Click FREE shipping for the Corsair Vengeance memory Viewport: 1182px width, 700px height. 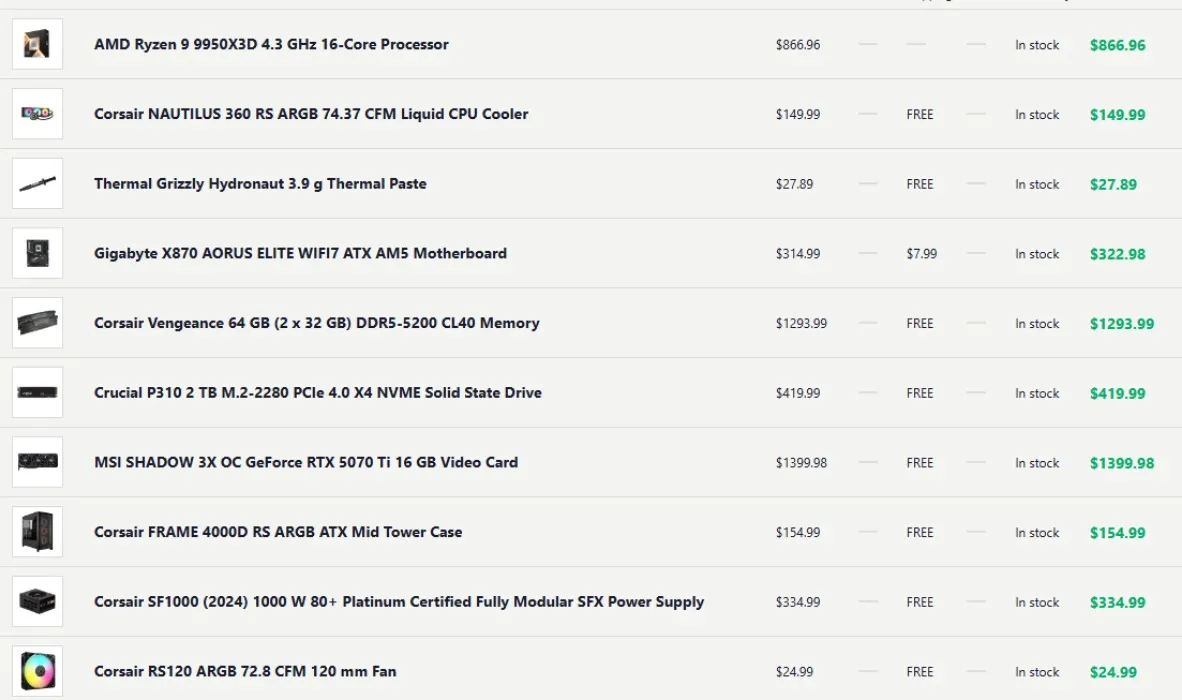point(920,323)
